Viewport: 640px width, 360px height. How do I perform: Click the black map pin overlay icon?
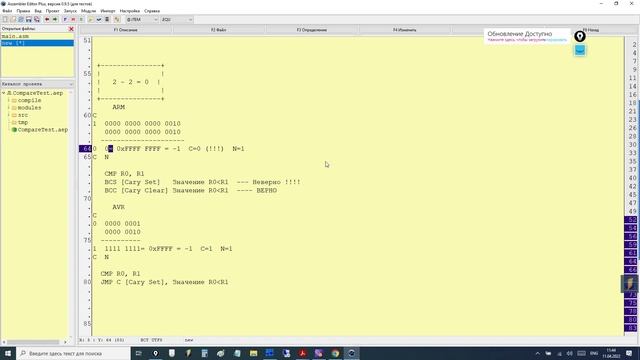point(580,36)
